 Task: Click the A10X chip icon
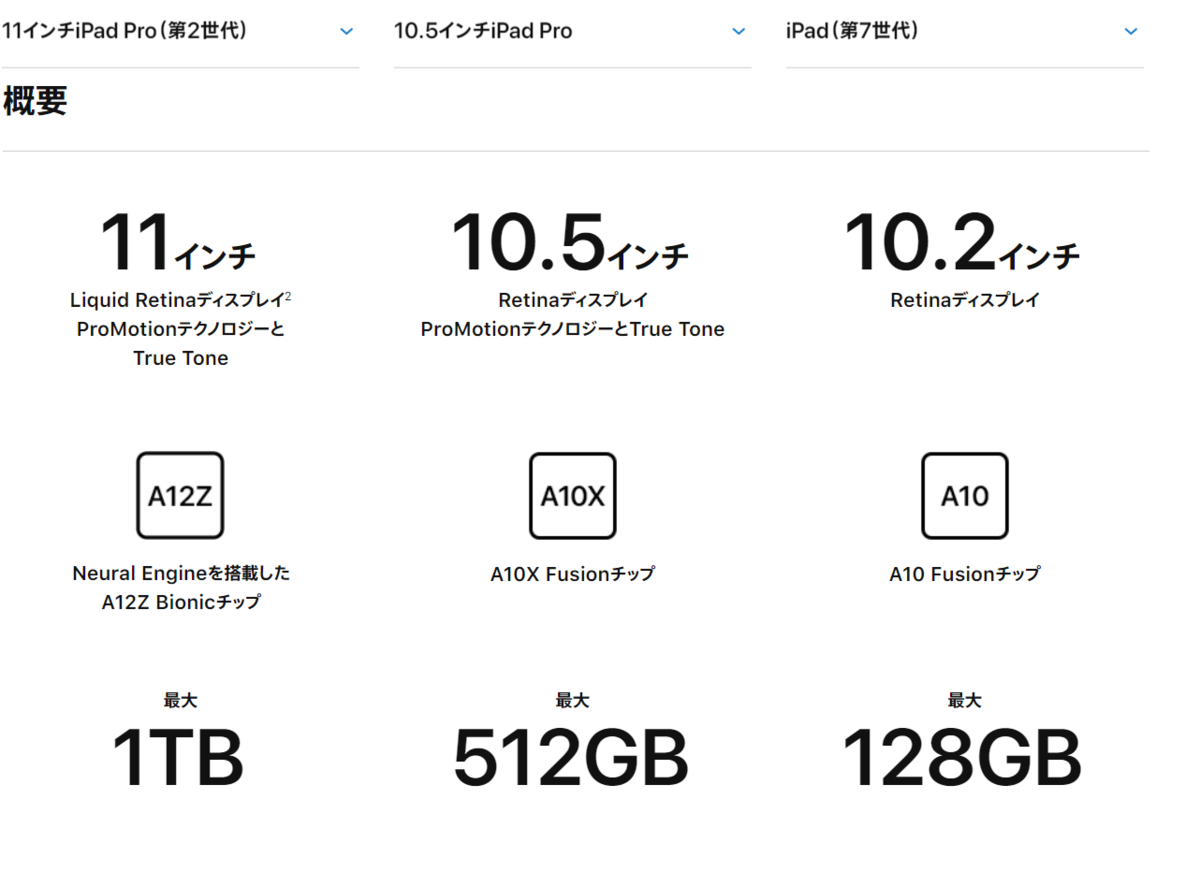pos(573,496)
